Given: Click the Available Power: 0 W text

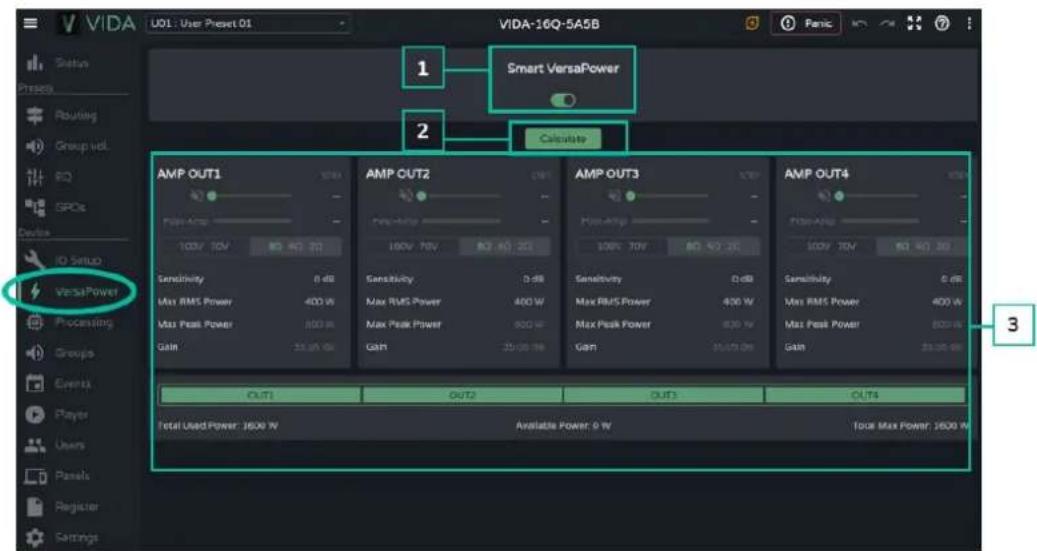Looking at the screenshot, I should click(x=563, y=425).
